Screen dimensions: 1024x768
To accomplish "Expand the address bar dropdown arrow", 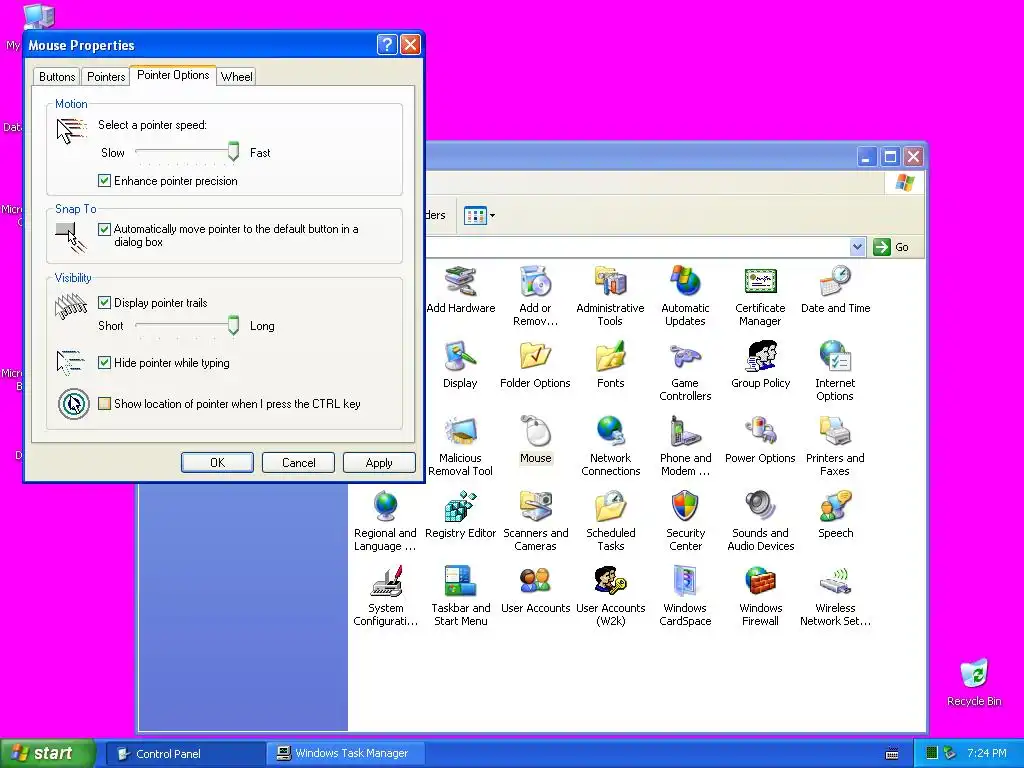I will pyautogui.click(x=858, y=247).
